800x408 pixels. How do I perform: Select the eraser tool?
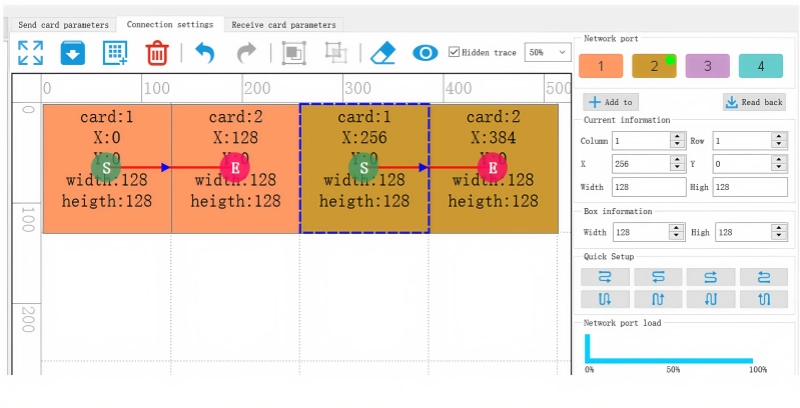(x=383, y=53)
